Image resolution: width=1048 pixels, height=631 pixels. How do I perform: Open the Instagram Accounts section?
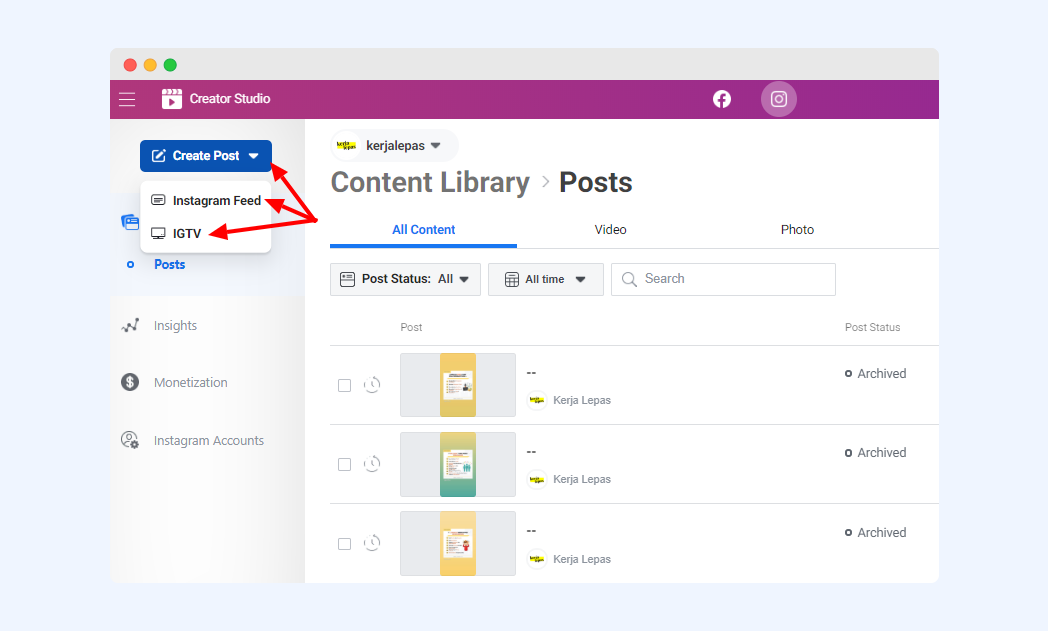click(209, 440)
